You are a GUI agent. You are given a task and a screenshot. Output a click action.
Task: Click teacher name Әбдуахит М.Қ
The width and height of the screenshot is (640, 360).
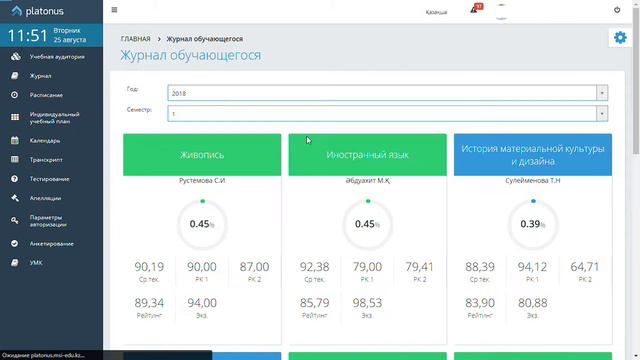pyautogui.click(x=367, y=180)
